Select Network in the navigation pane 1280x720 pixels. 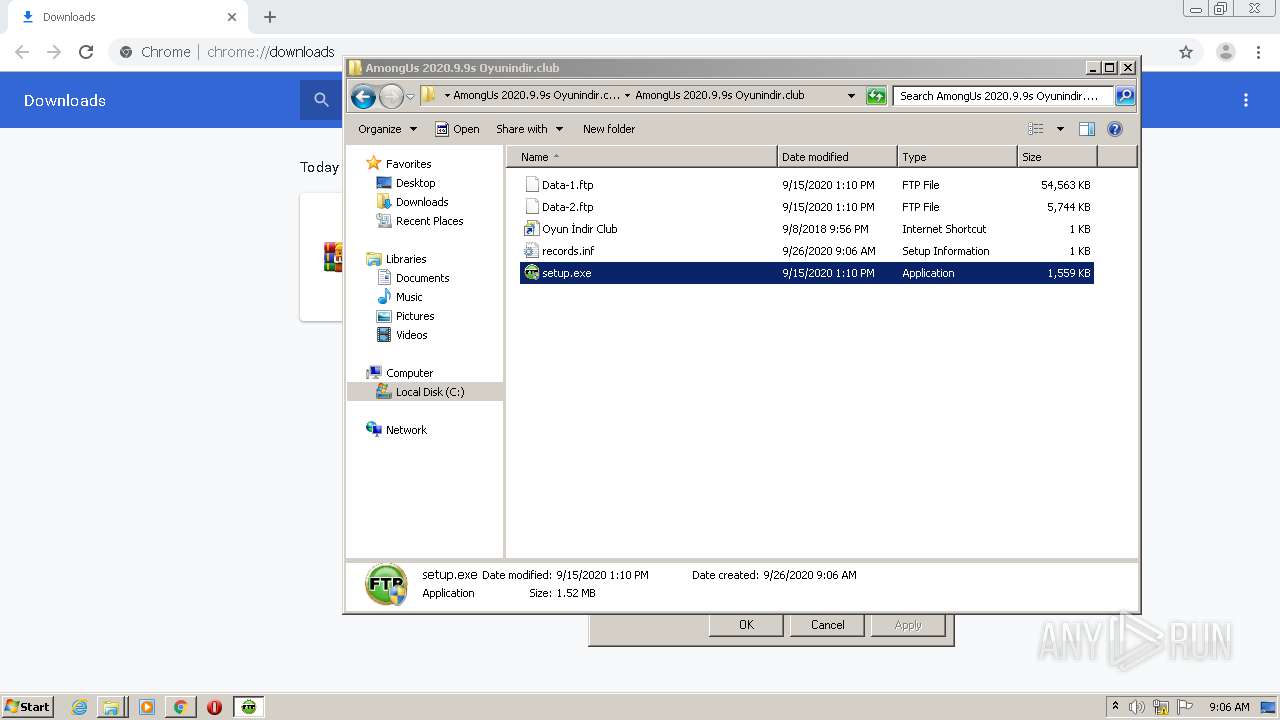click(397, 430)
